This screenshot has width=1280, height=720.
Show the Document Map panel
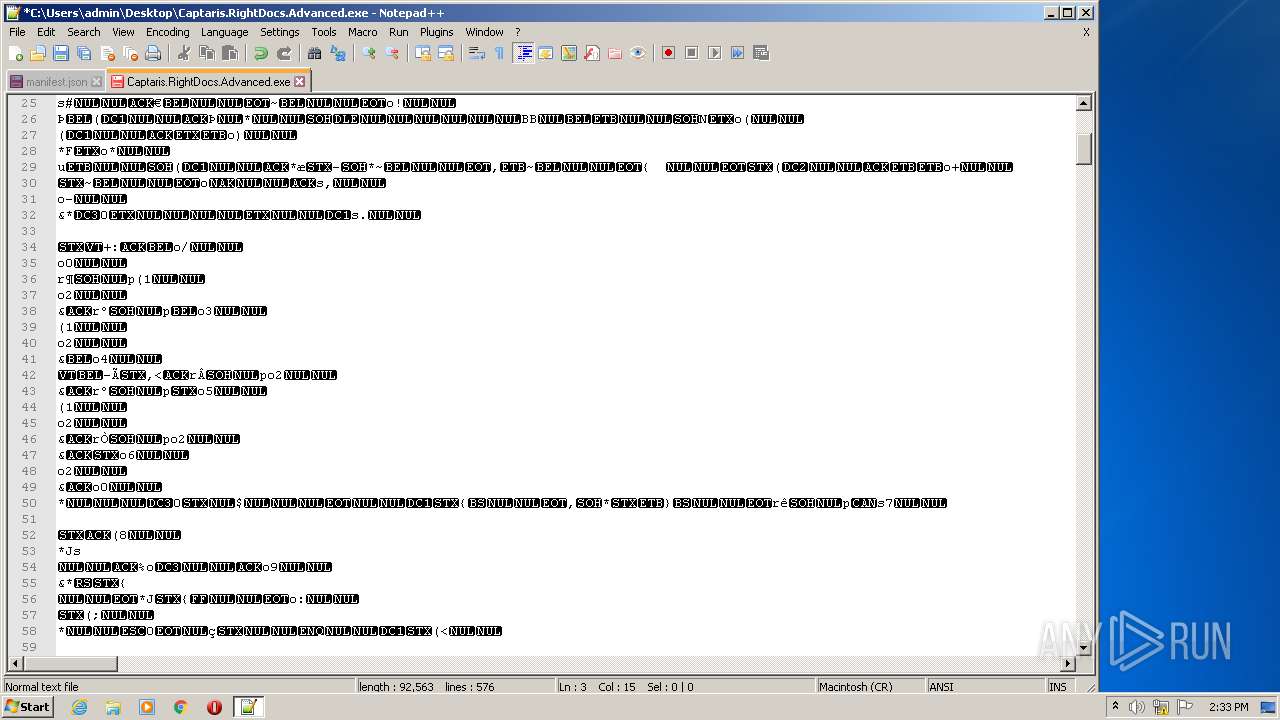click(569, 53)
